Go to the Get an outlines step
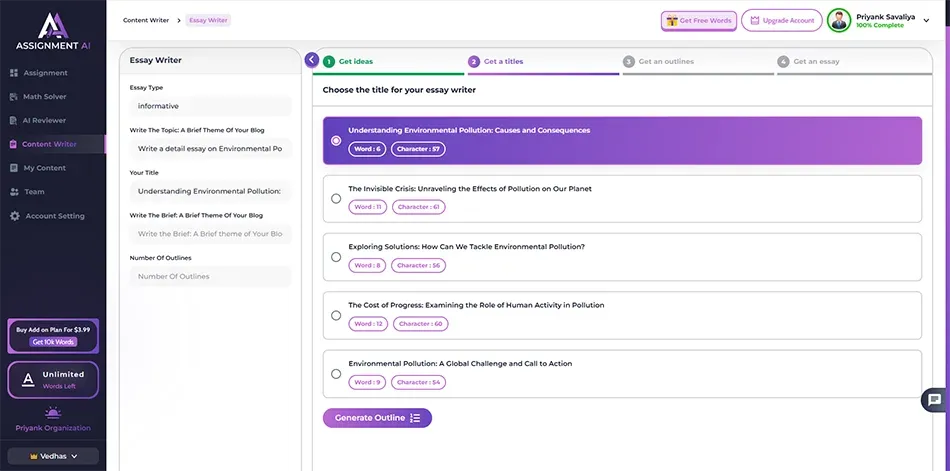The image size is (950, 471). (665, 62)
